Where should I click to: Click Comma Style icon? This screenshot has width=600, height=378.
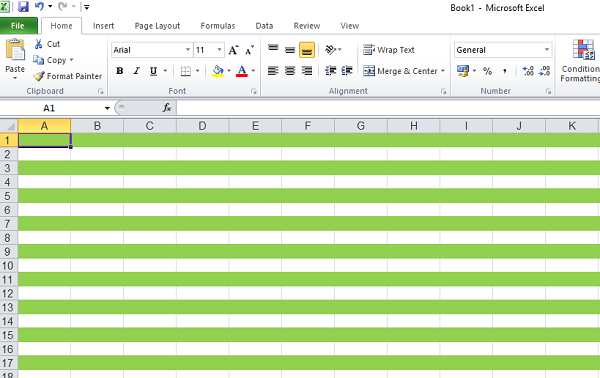(x=505, y=71)
